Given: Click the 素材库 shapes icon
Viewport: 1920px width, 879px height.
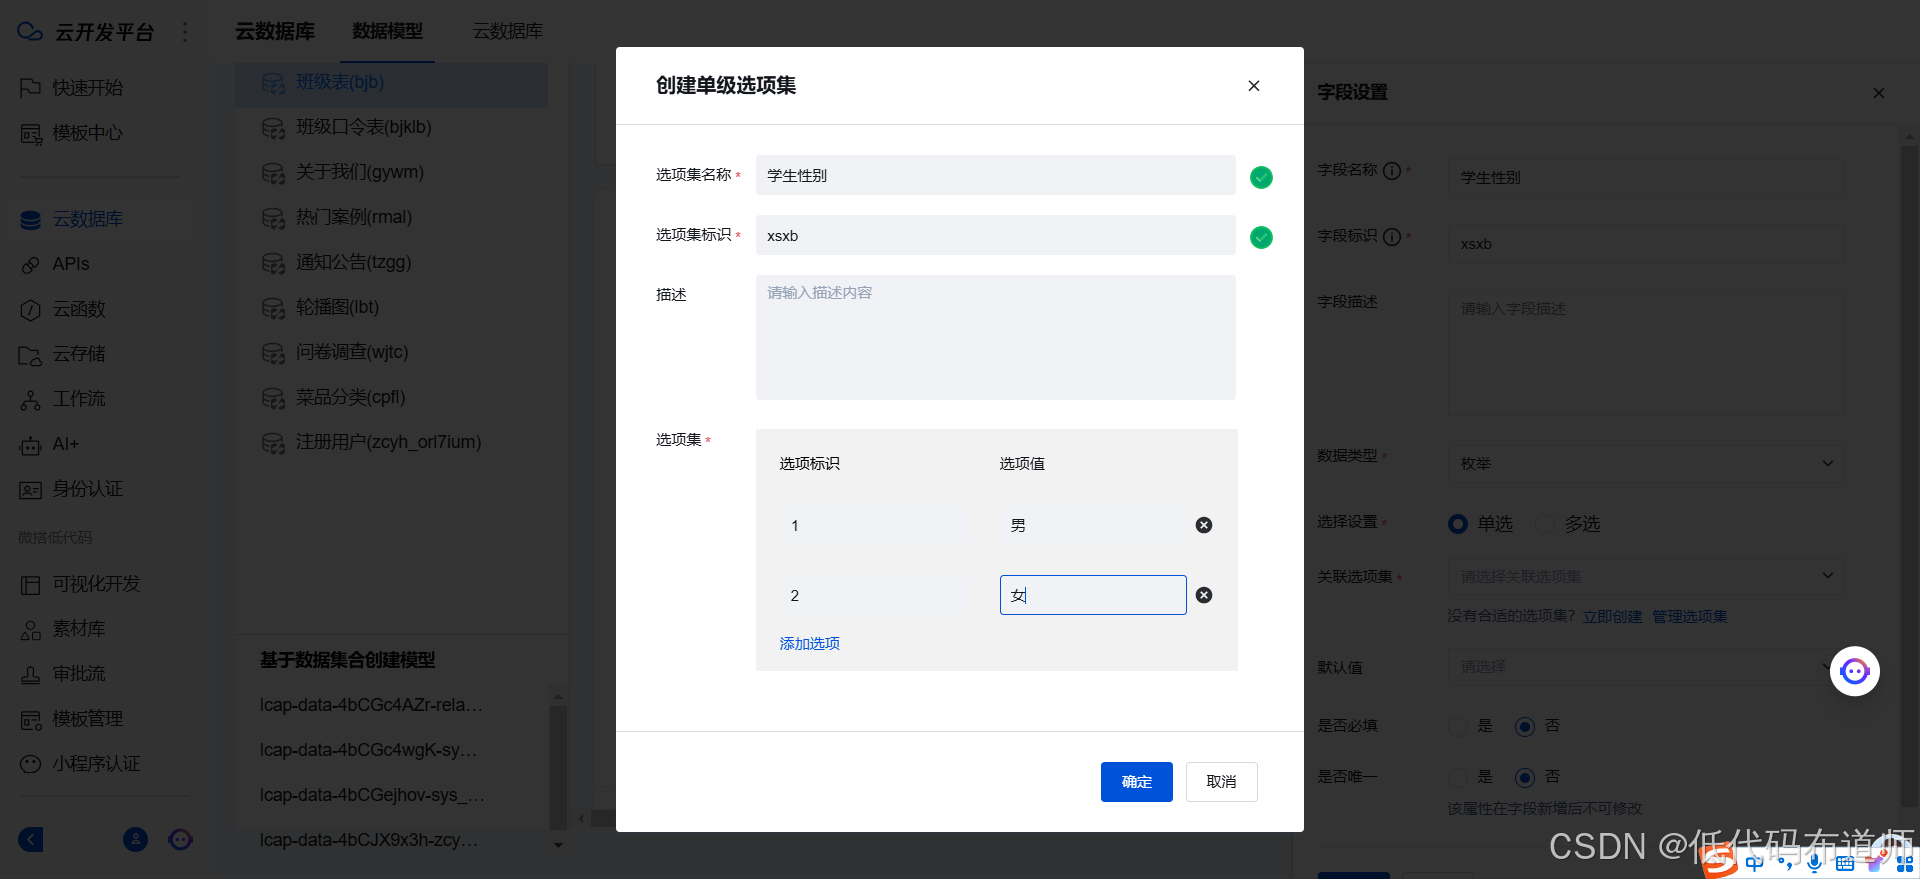Looking at the screenshot, I should click(31, 629).
